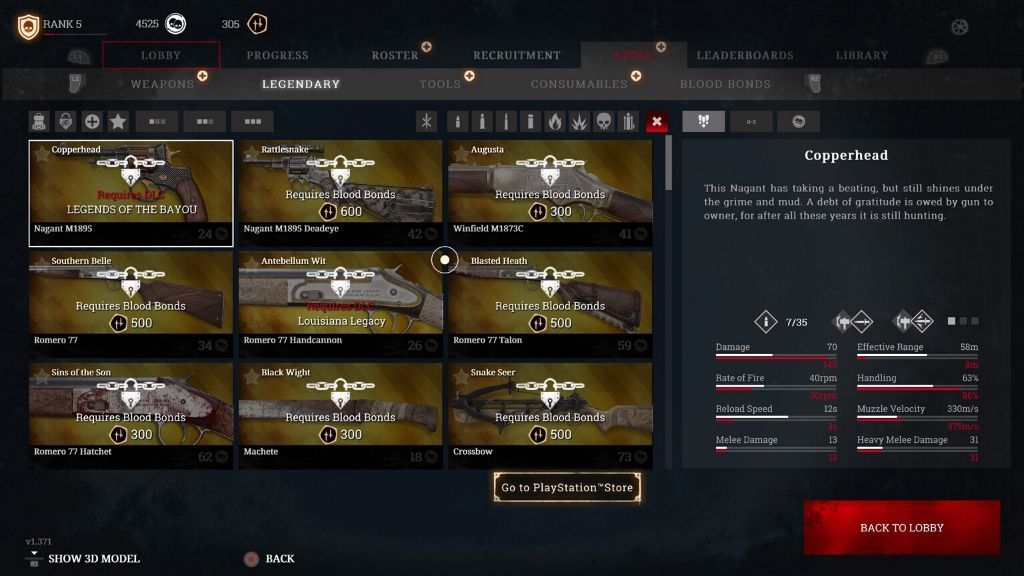Open settings gear at top right
The height and width of the screenshot is (576, 1024).
point(959,27)
